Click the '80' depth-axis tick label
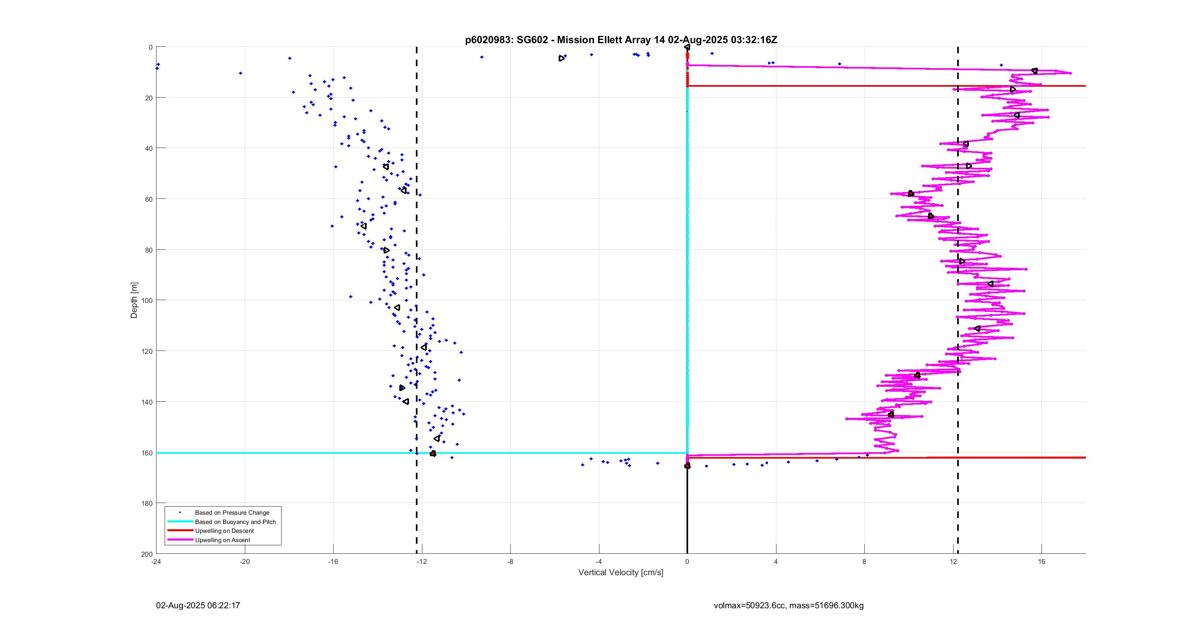Image resolution: width=1200 pixels, height=622 pixels. point(148,250)
